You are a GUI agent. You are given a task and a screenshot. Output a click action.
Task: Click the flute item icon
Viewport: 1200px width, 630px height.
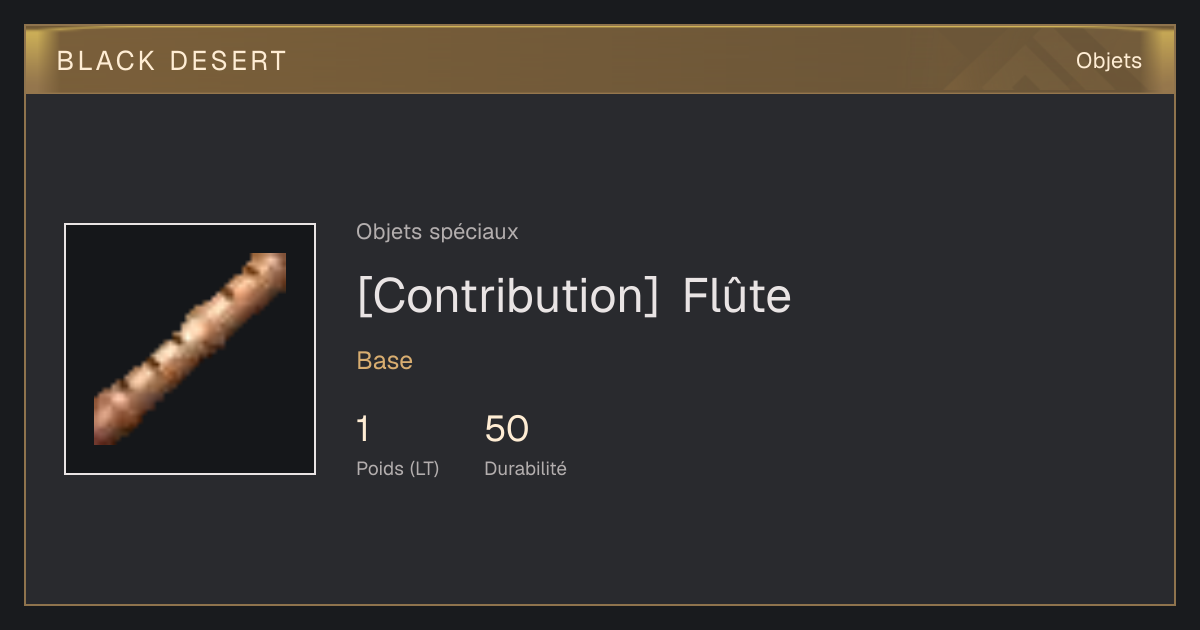pyautogui.click(x=190, y=349)
